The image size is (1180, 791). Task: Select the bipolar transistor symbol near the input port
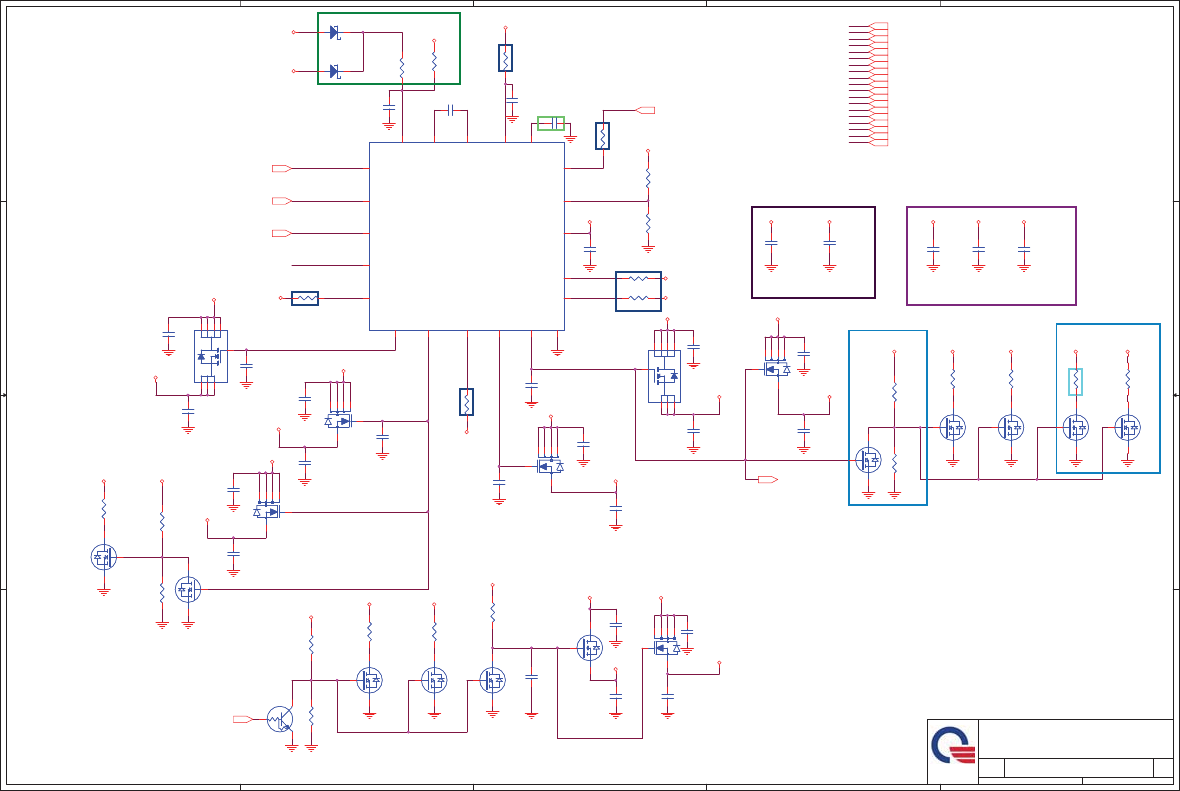click(280, 720)
